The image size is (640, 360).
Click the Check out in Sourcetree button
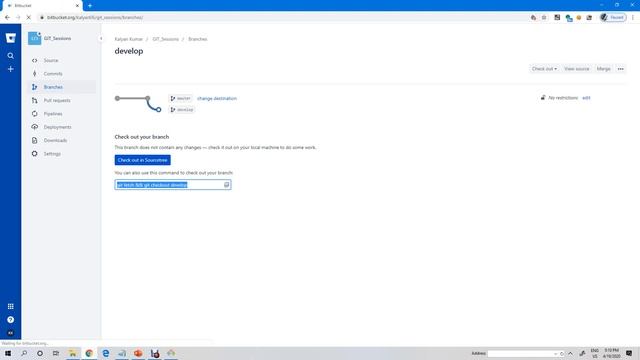(142, 160)
